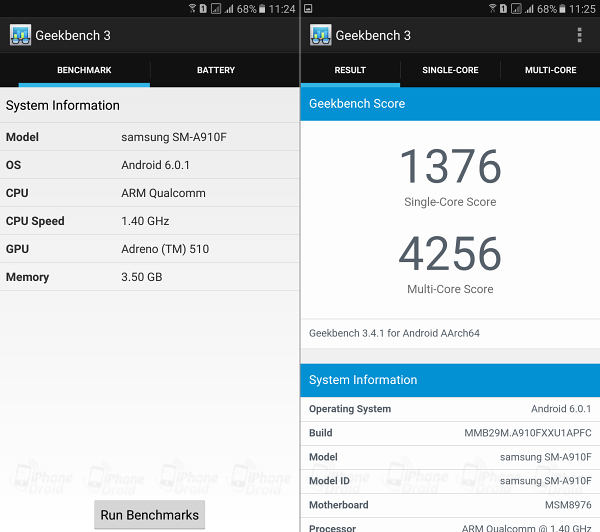Tap the GPU Adreno 510 row
This screenshot has height=532, width=600.
150,249
